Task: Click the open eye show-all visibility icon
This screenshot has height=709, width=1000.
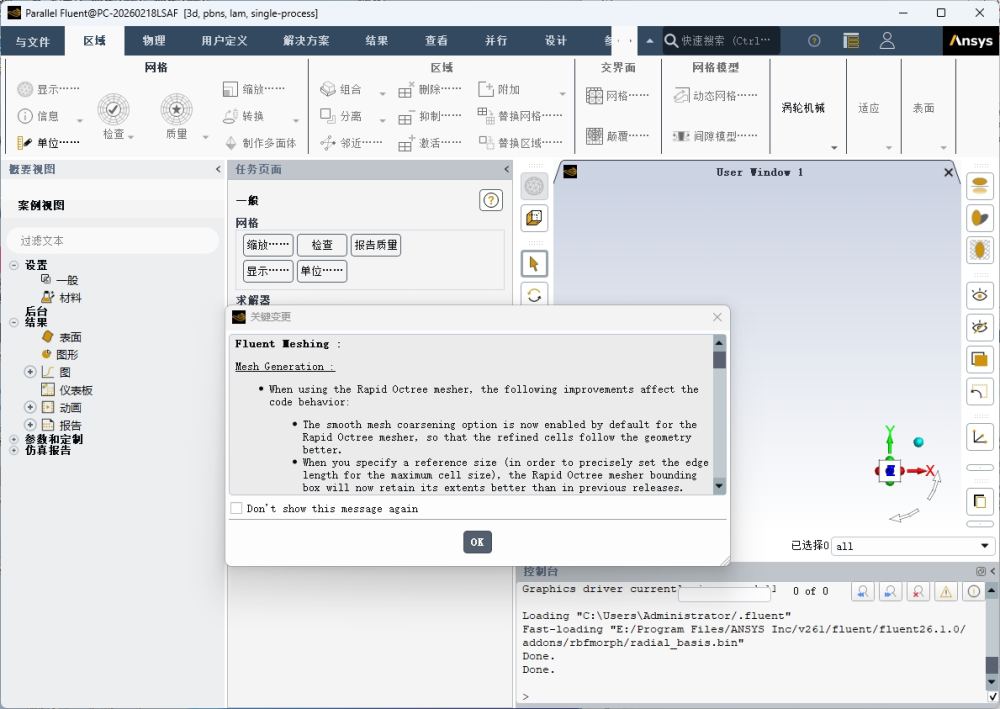Action: pyautogui.click(x=979, y=295)
